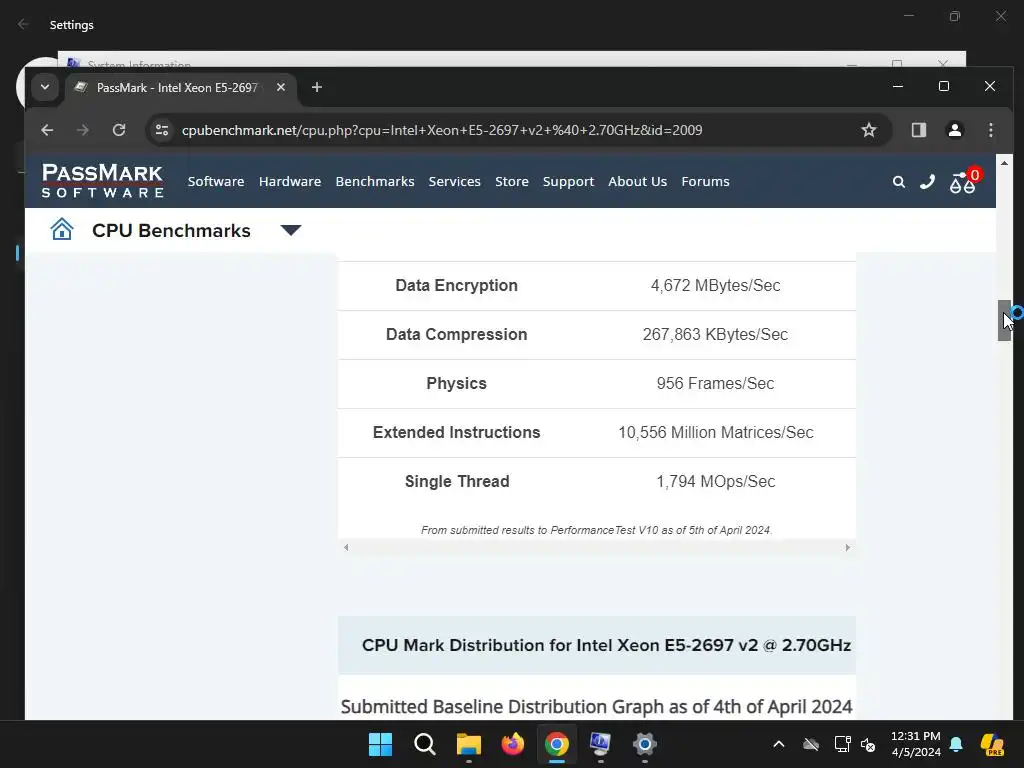Viewport: 1024px width, 768px height.
Task: Open the Windows Start menu
Action: click(380, 744)
